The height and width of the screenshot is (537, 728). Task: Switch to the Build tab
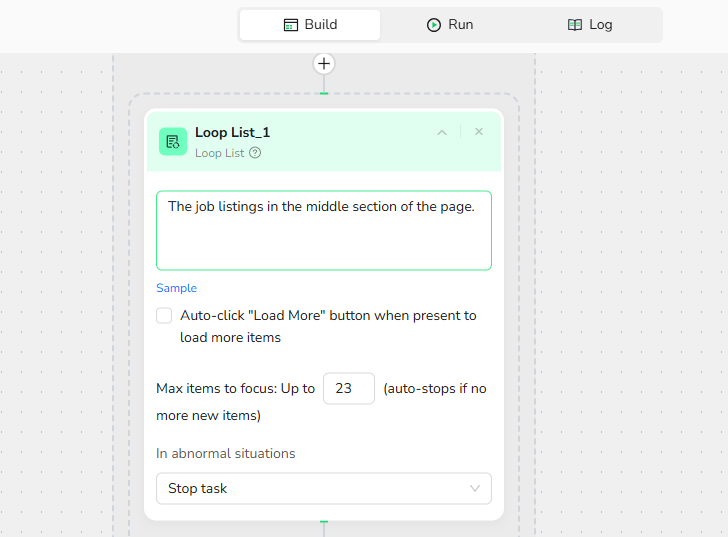pos(310,25)
